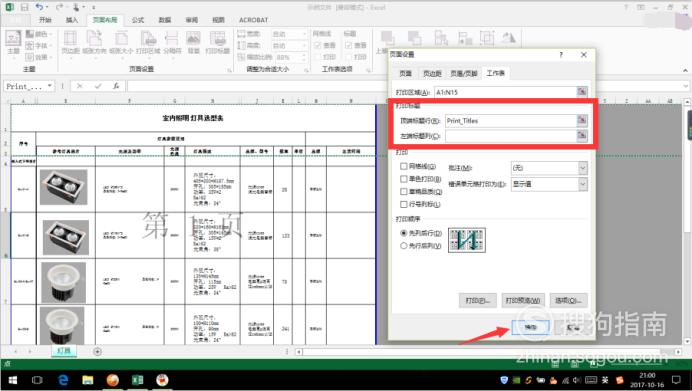Click Options (选项) button in dialog
Screen dimensions: 692x391
(568, 301)
